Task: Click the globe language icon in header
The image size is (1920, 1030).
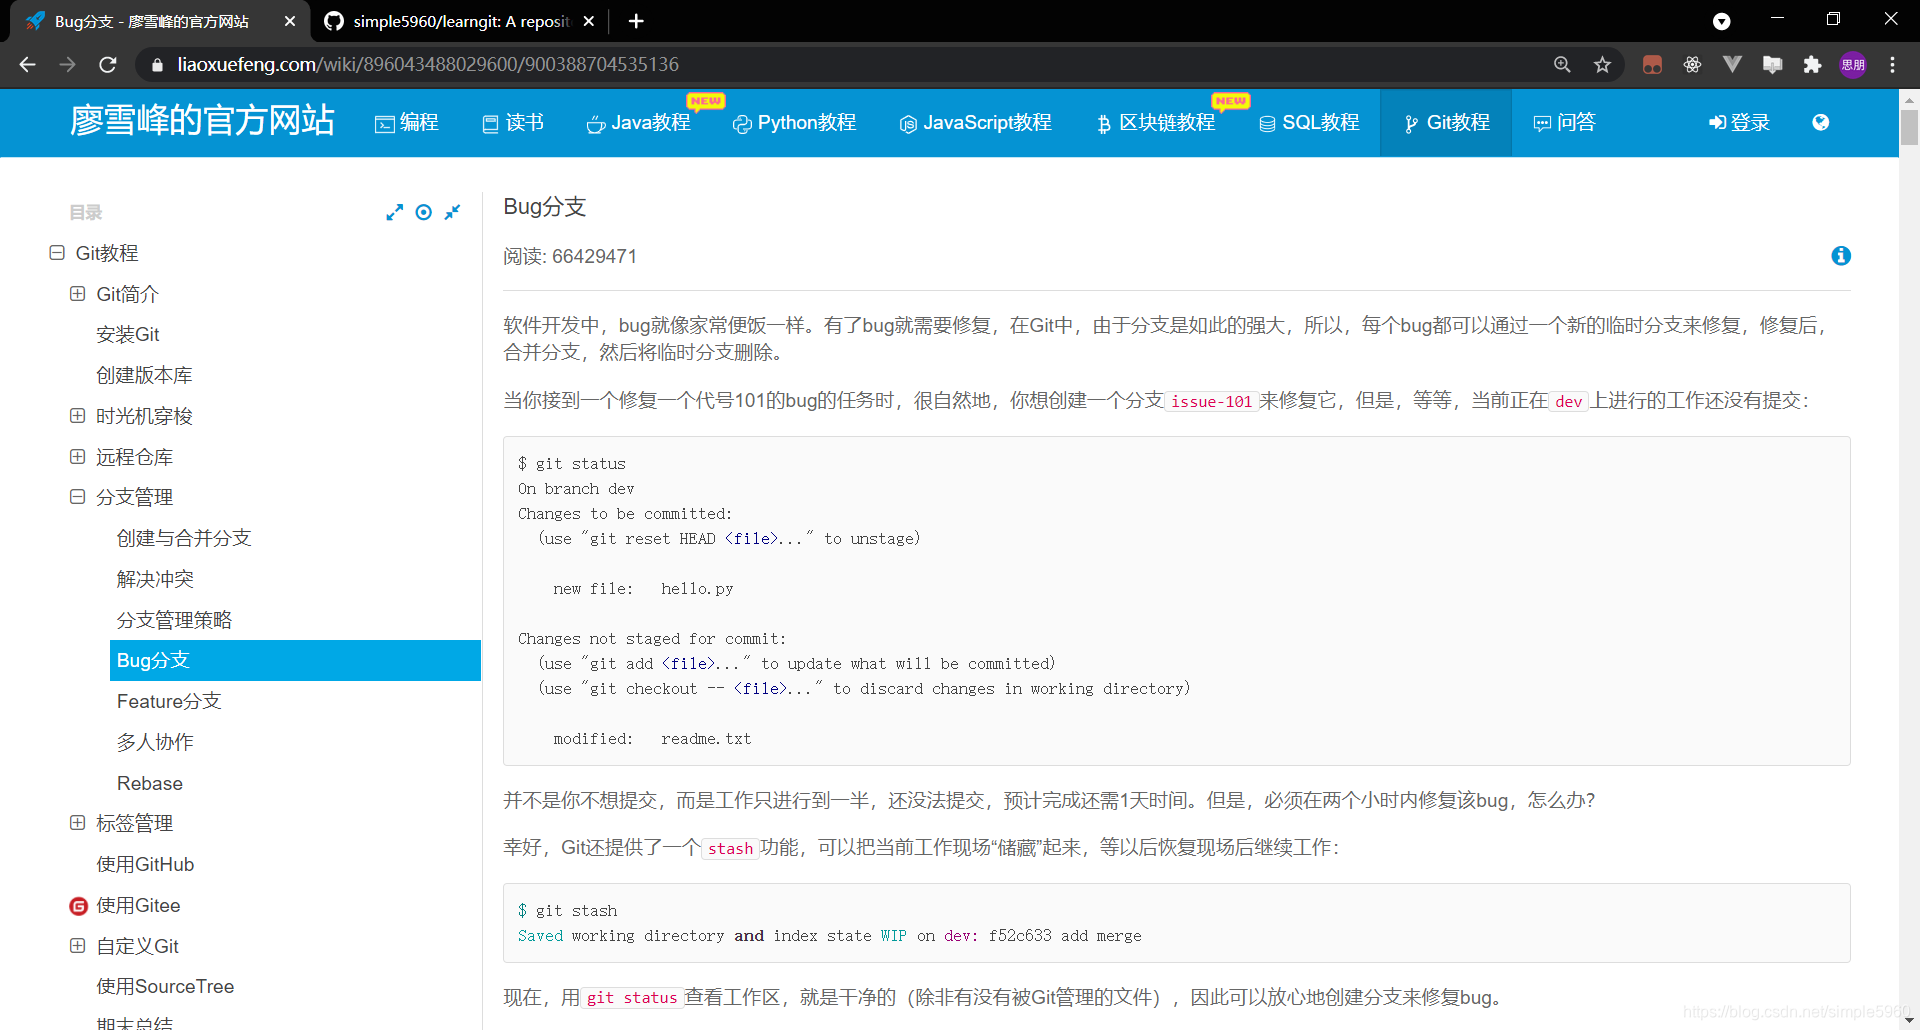Action: 1821,122
